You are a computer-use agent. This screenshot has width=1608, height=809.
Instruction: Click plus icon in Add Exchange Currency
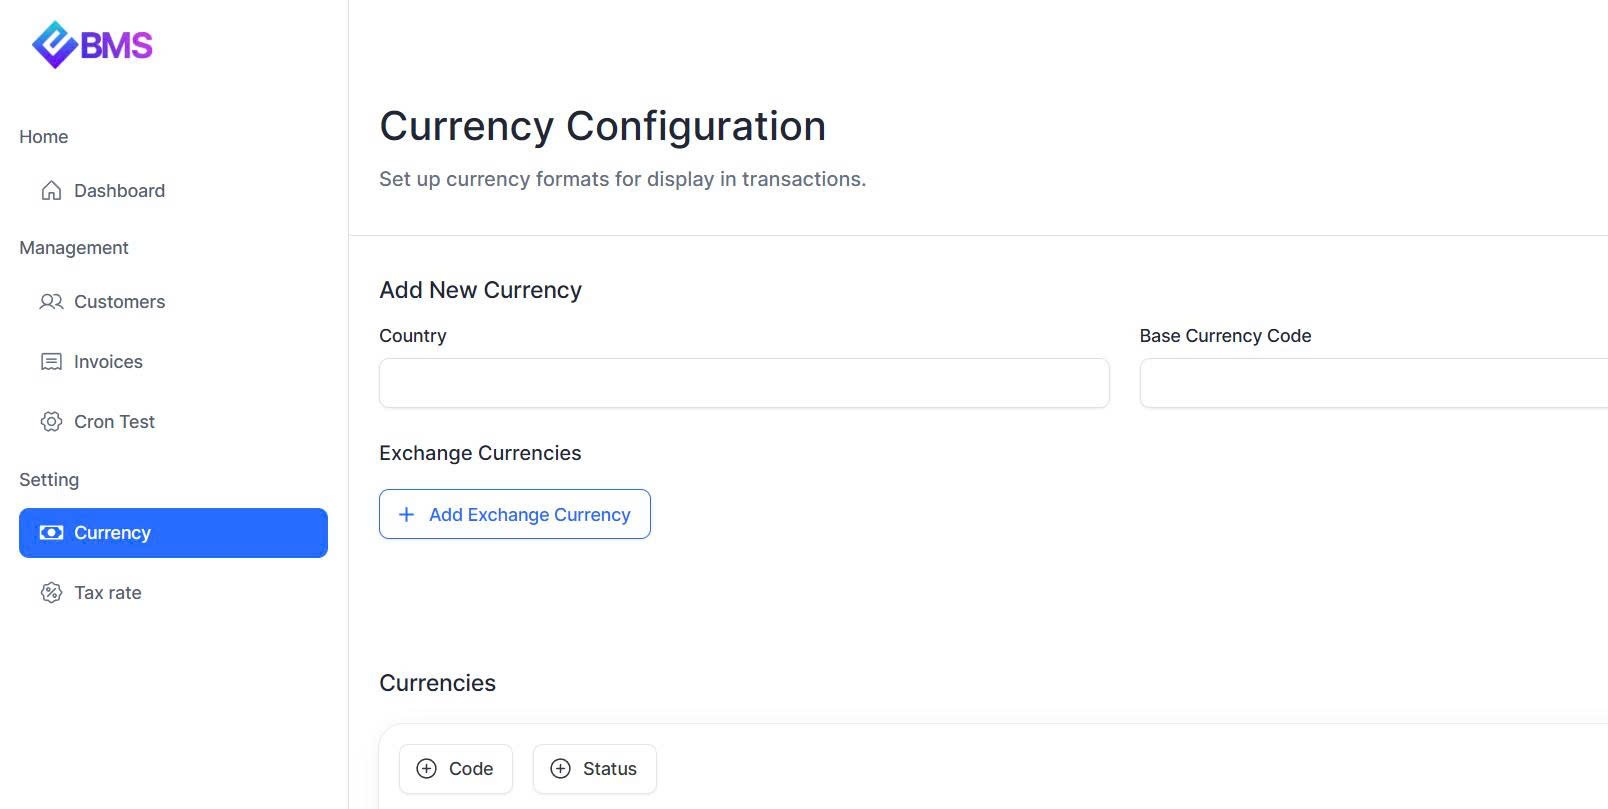pyautogui.click(x=407, y=515)
